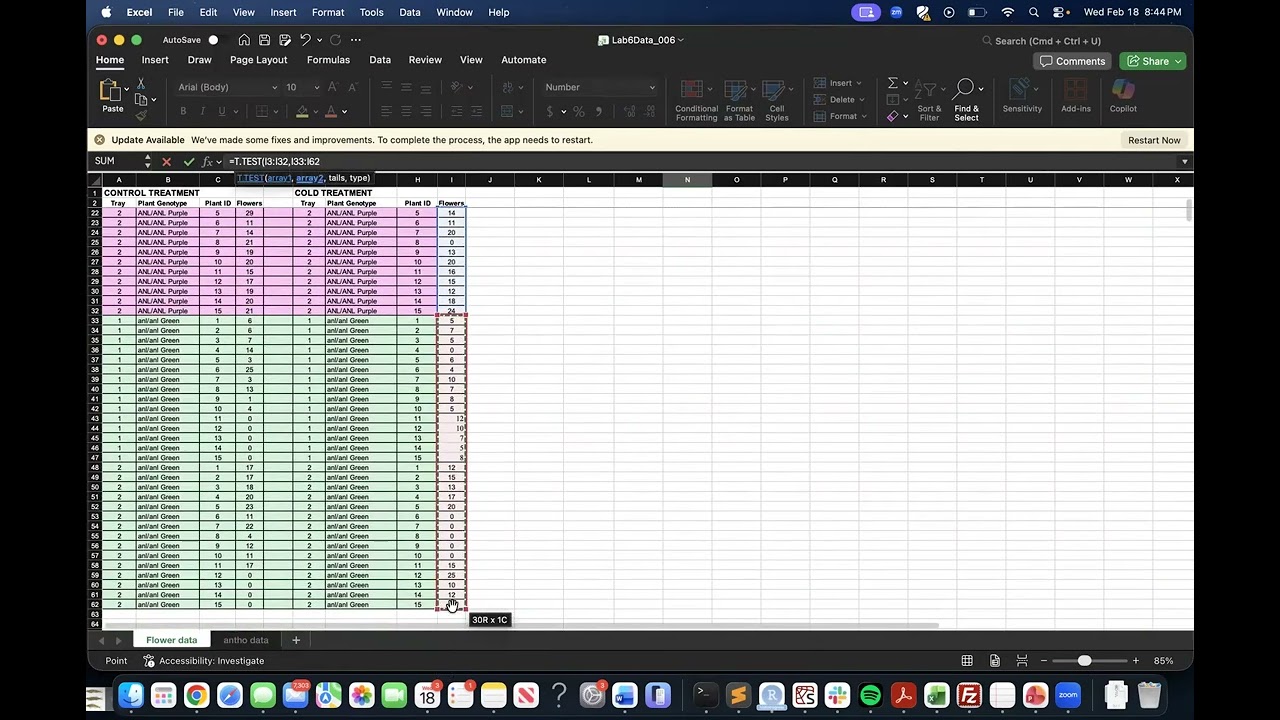
Task: Expand the Delete cells dropdown
Action: [862, 100]
